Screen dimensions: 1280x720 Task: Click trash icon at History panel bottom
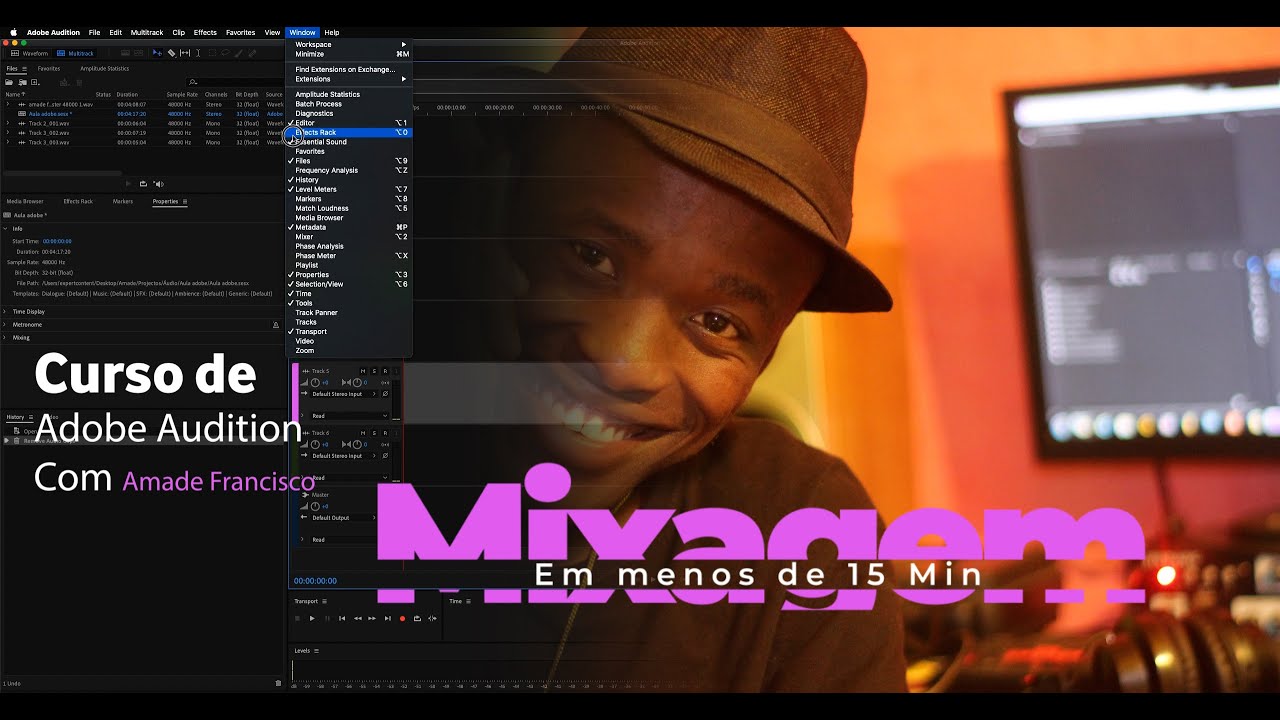278,683
